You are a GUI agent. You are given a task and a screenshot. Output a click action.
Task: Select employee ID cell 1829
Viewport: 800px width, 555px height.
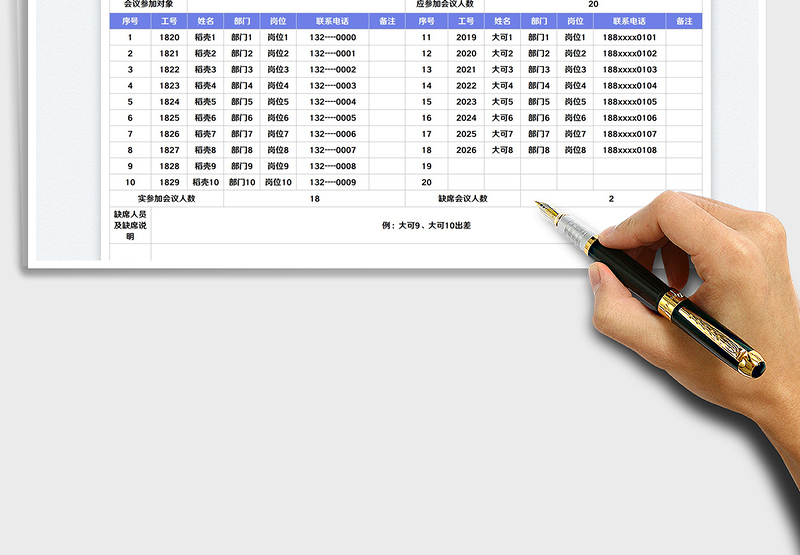point(169,182)
